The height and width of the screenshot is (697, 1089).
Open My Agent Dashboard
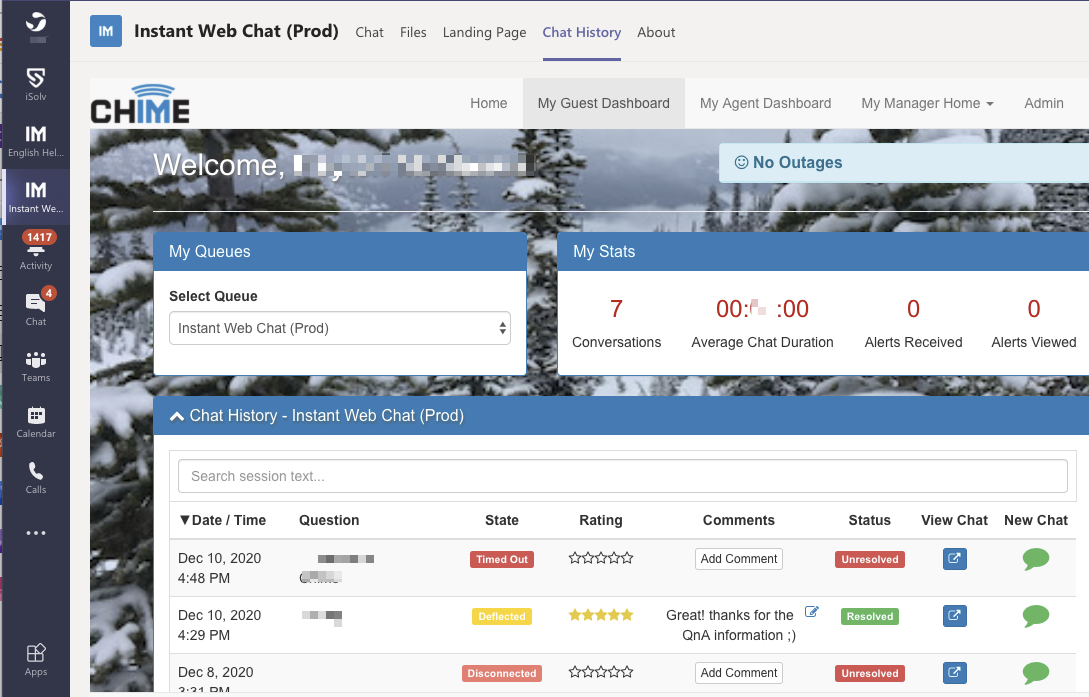[765, 103]
